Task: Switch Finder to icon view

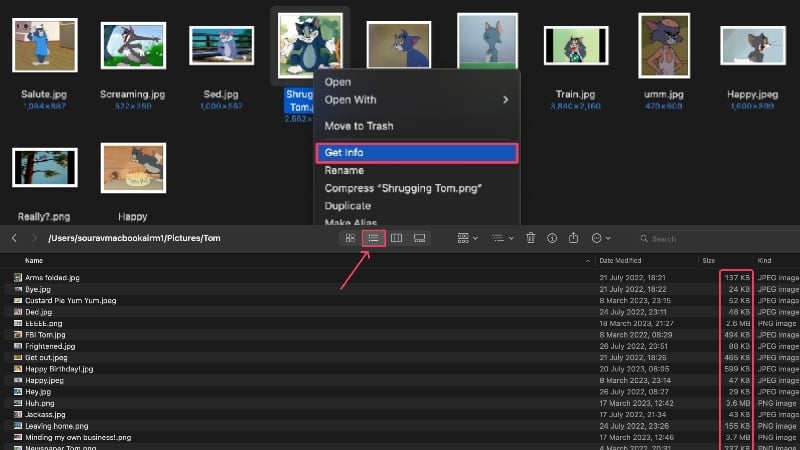Action: click(x=350, y=238)
